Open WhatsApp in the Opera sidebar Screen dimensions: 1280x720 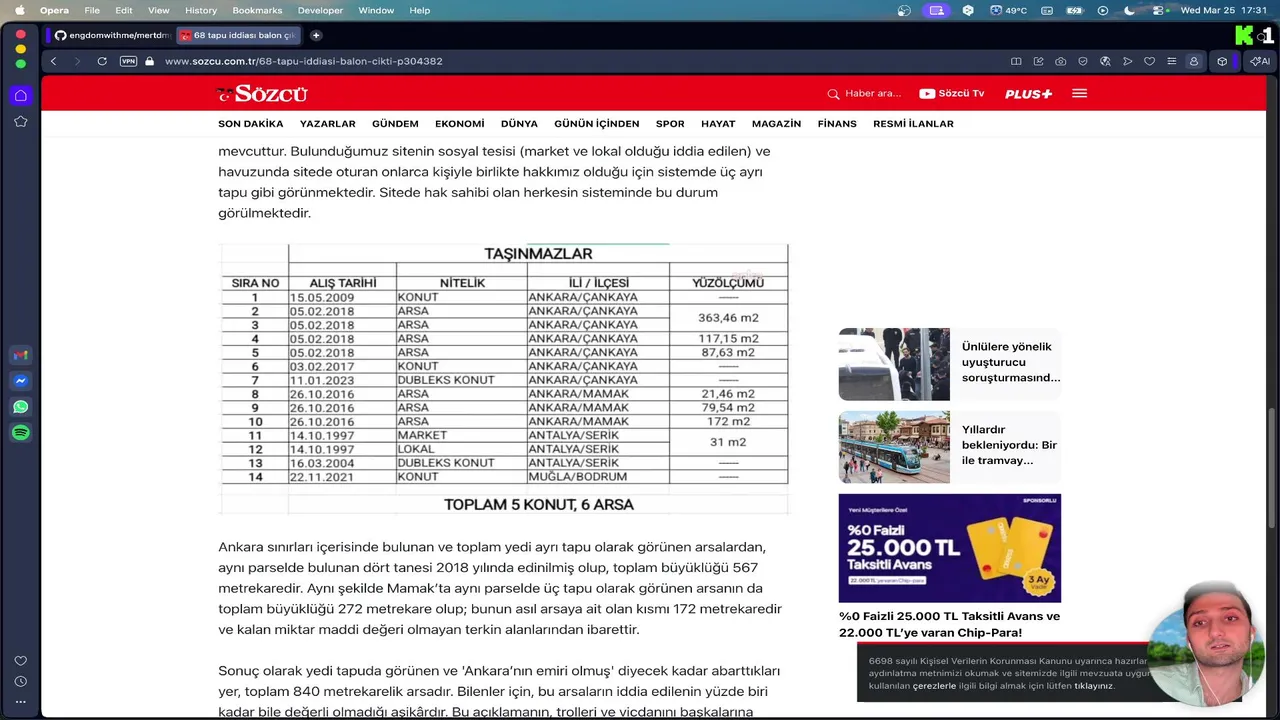[20, 407]
